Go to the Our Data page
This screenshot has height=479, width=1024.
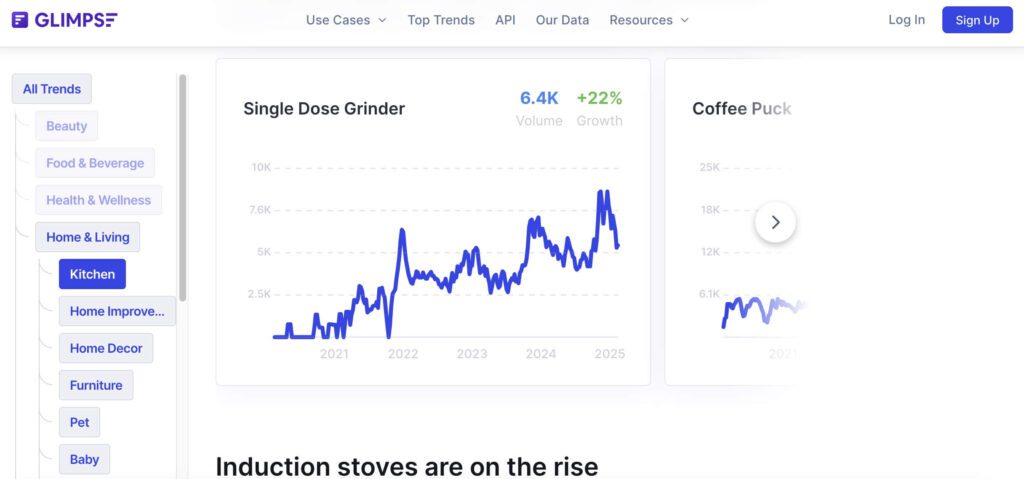pyautogui.click(x=562, y=20)
